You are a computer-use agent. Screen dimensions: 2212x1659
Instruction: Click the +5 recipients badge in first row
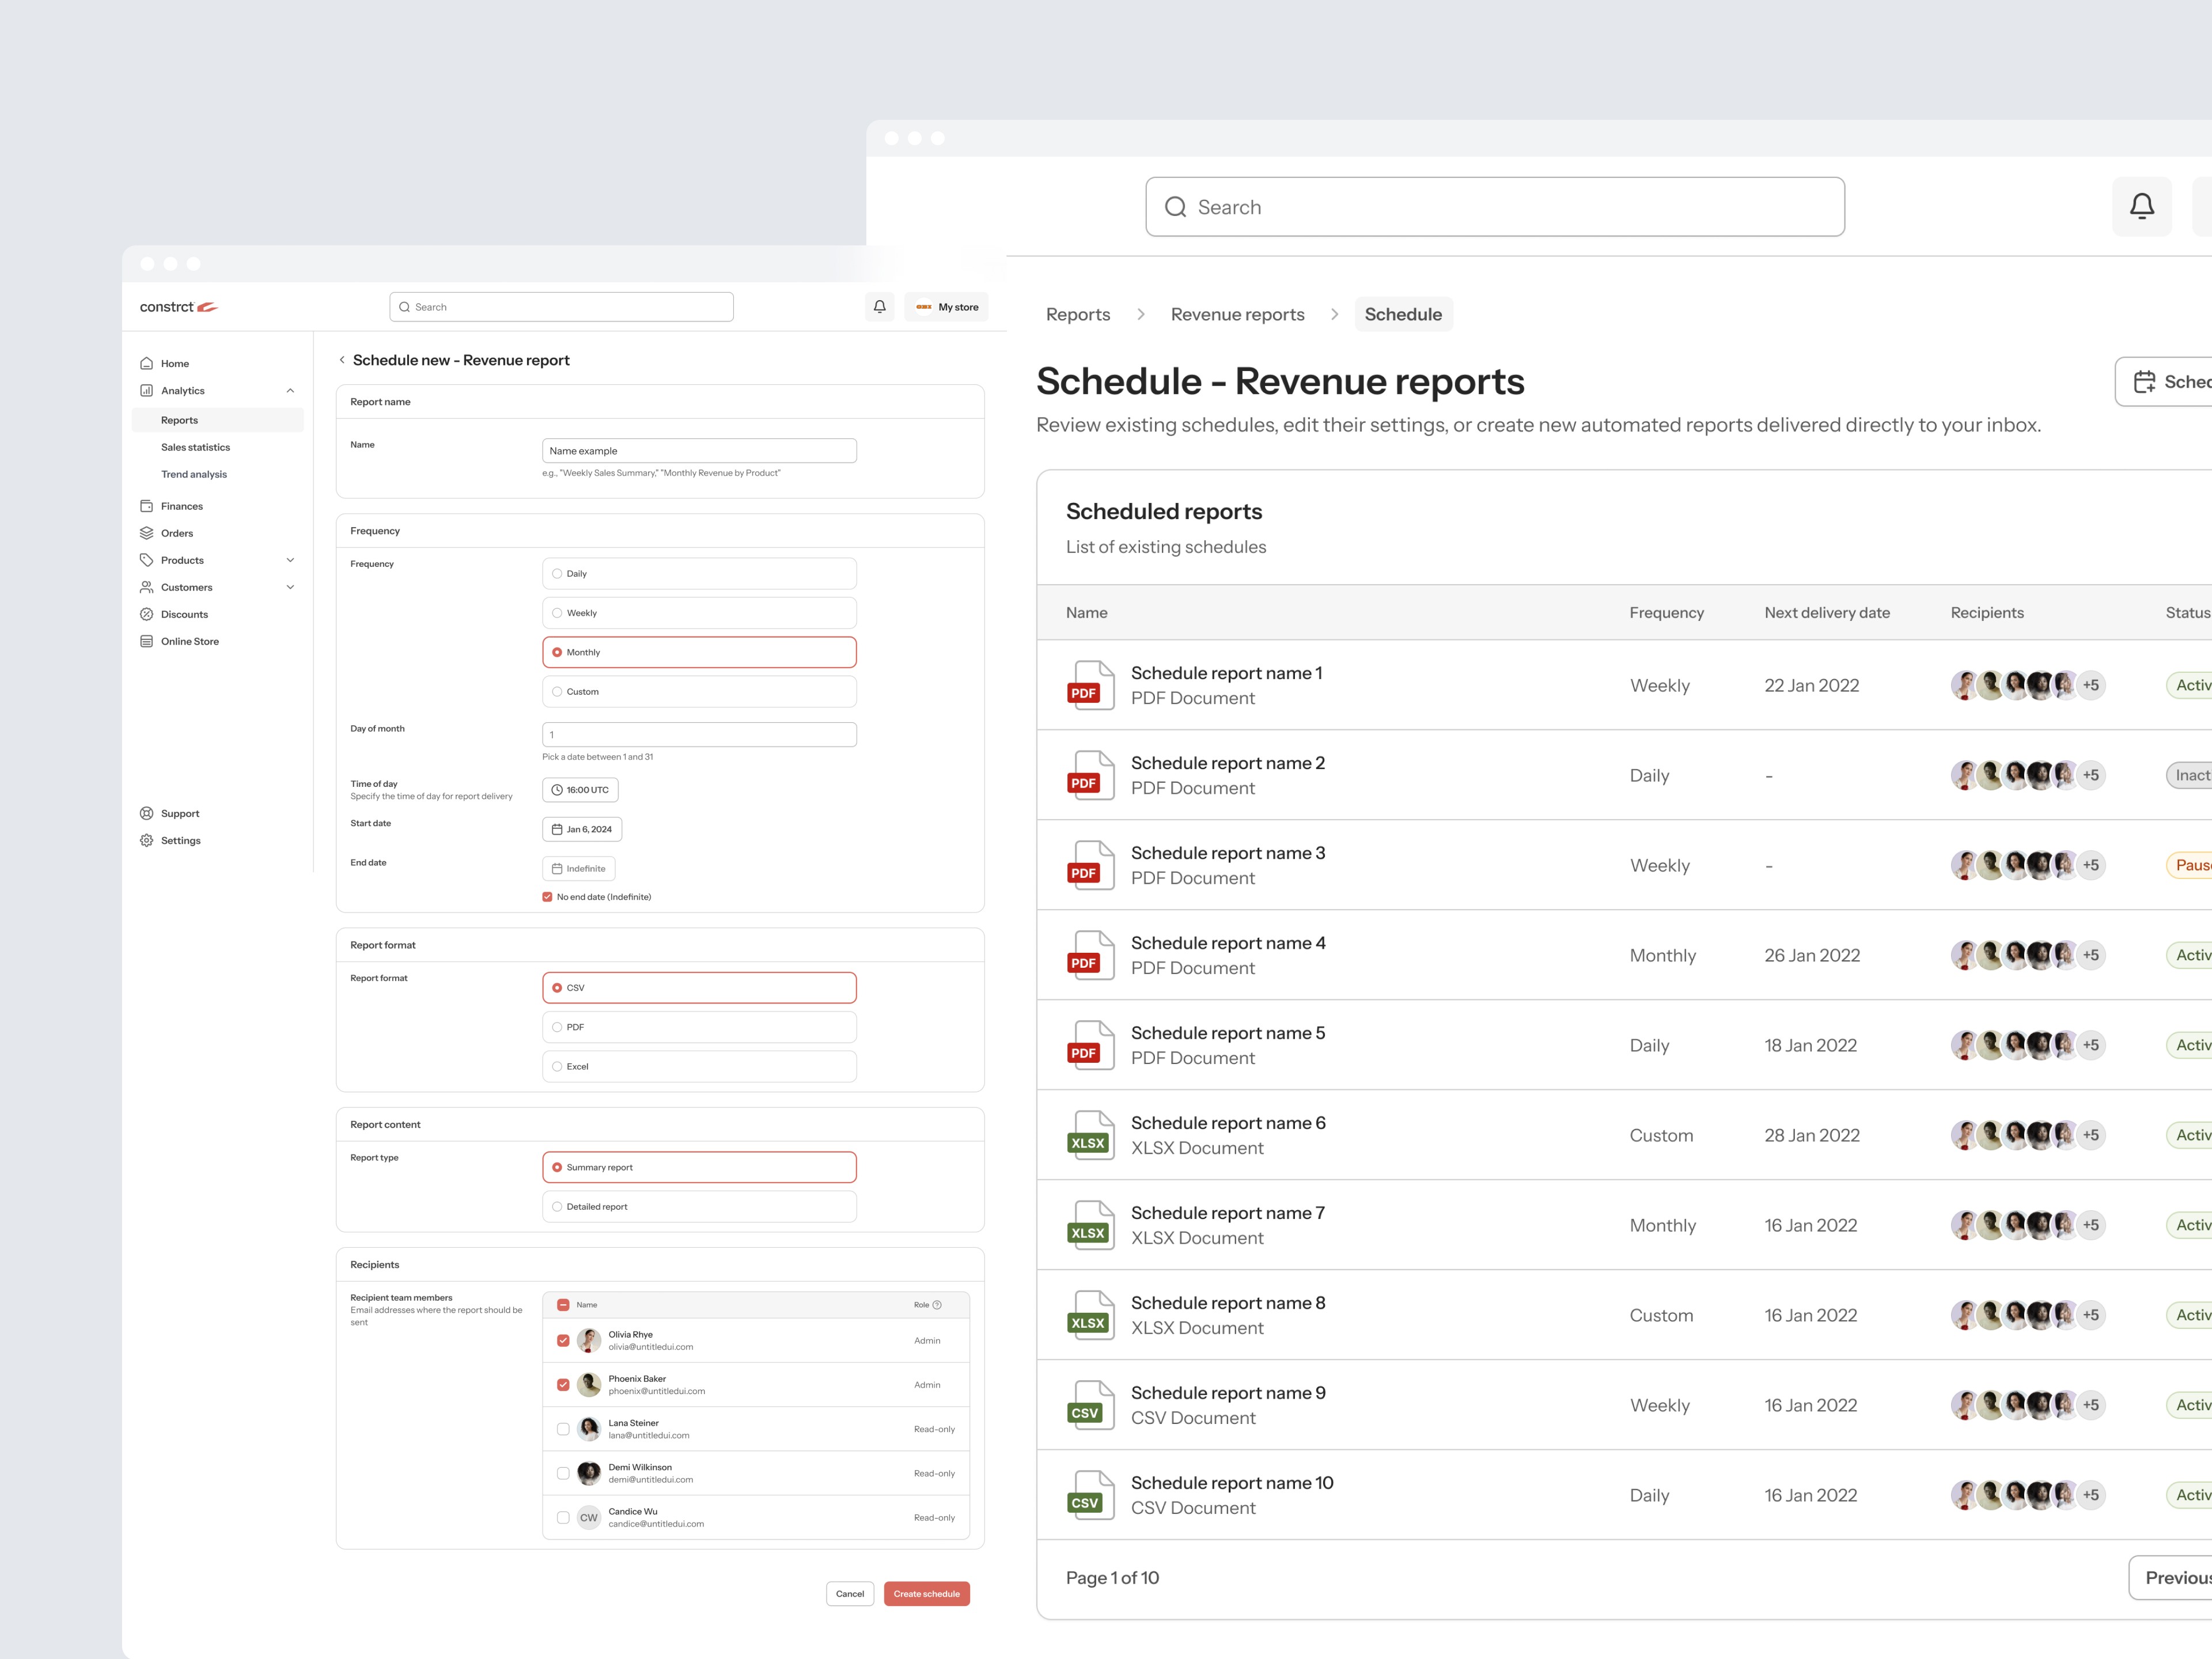[x=2090, y=685]
